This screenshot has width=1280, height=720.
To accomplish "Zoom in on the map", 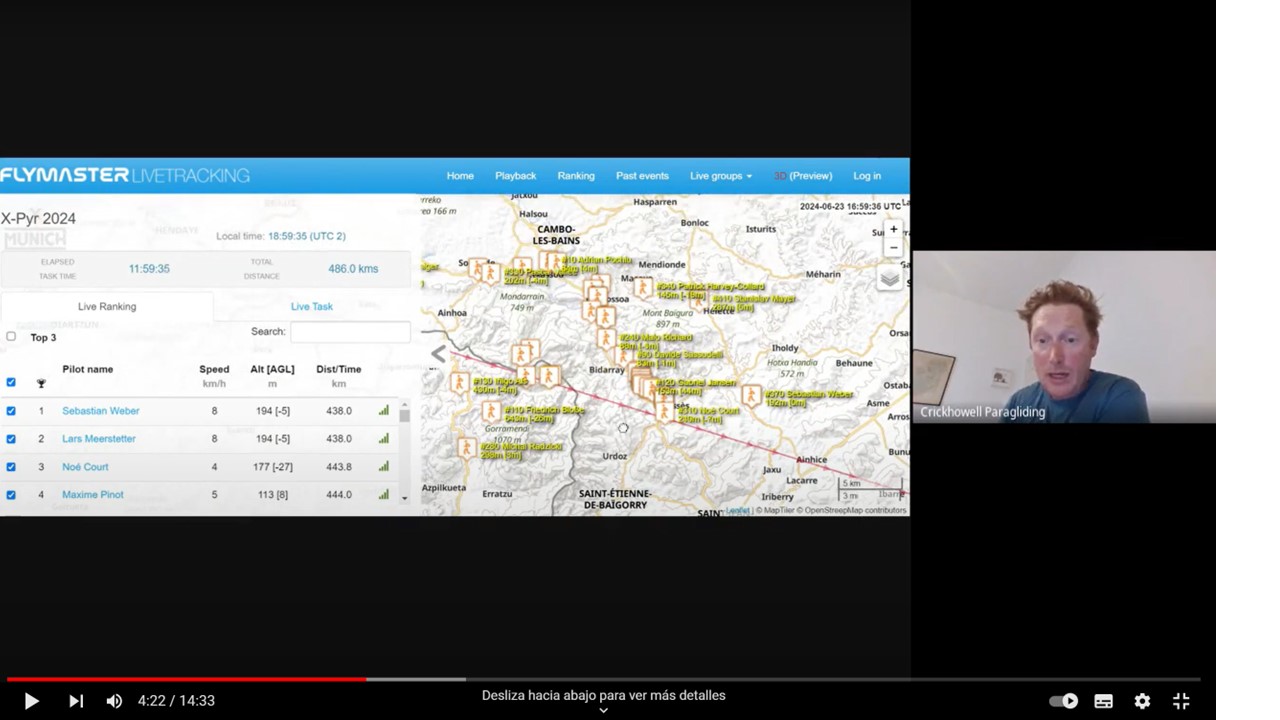I will pos(893,229).
